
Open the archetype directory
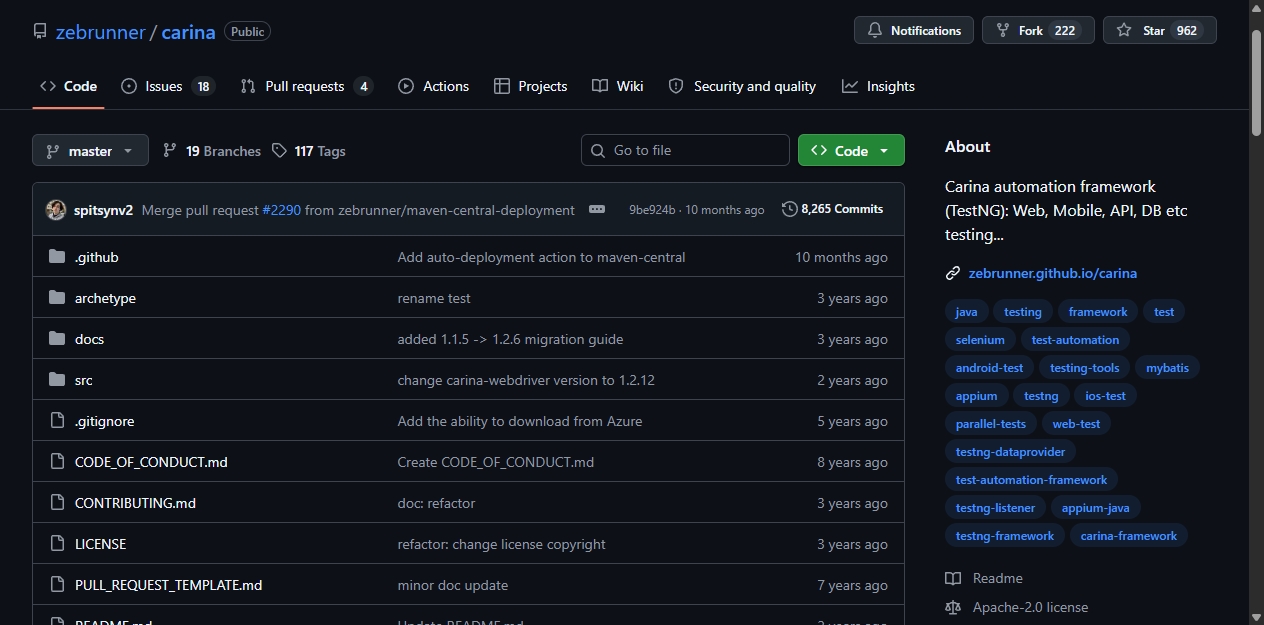(x=105, y=298)
